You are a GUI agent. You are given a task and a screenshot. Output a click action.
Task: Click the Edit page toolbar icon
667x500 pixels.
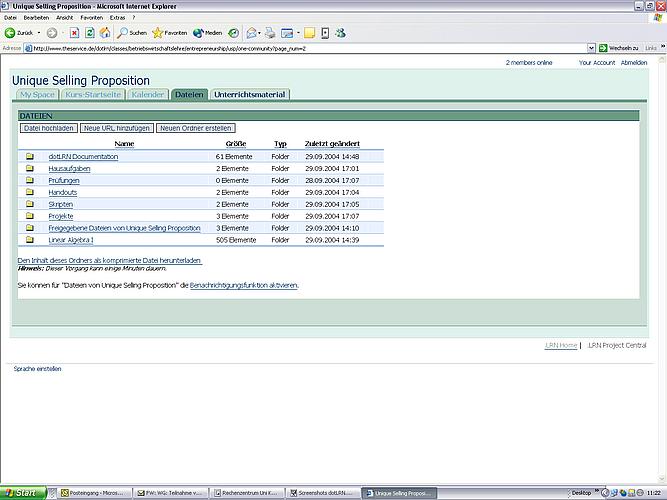[x=288, y=33]
